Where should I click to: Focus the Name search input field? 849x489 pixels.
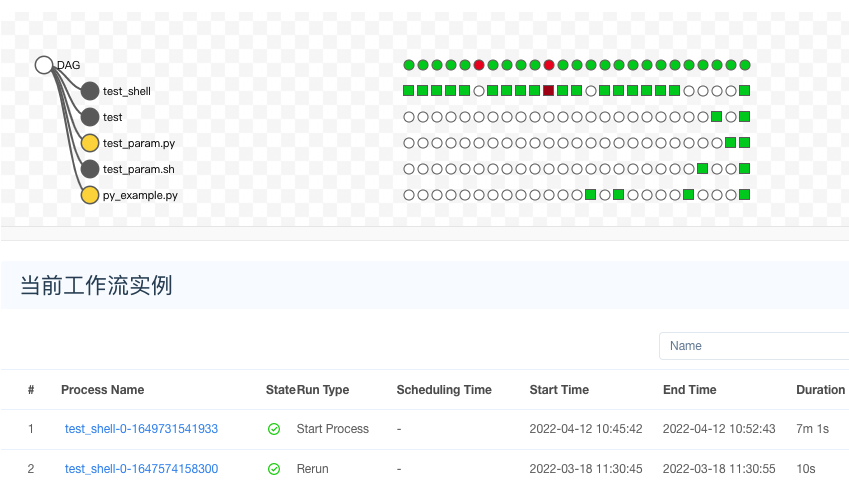754,346
